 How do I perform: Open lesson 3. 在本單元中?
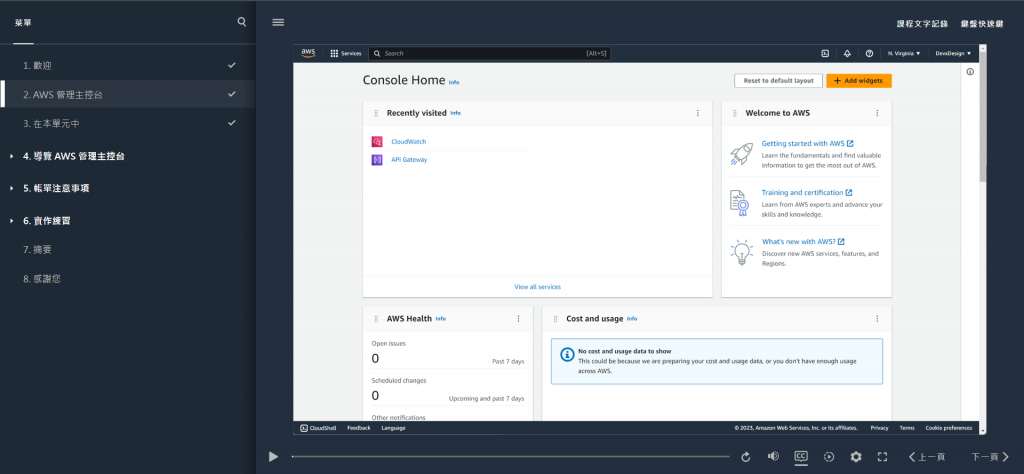[x=127, y=123]
